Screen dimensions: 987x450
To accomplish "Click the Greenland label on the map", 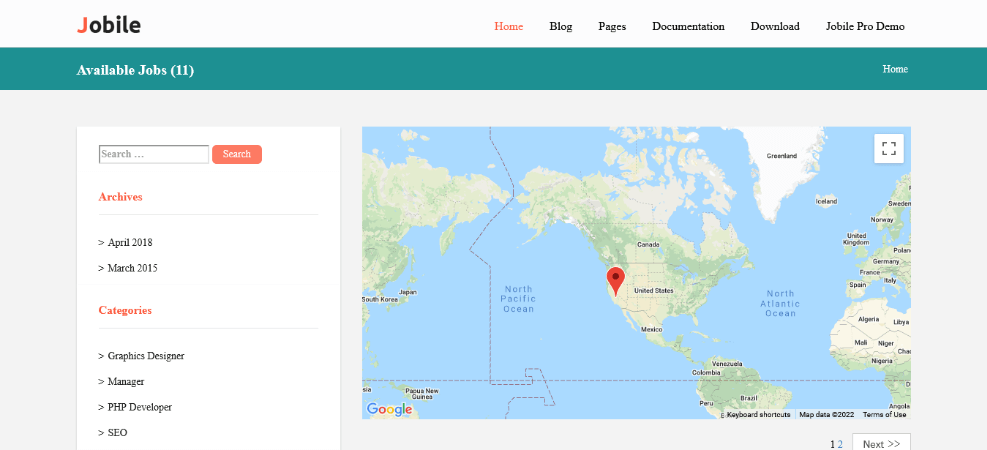I will coord(782,155).
